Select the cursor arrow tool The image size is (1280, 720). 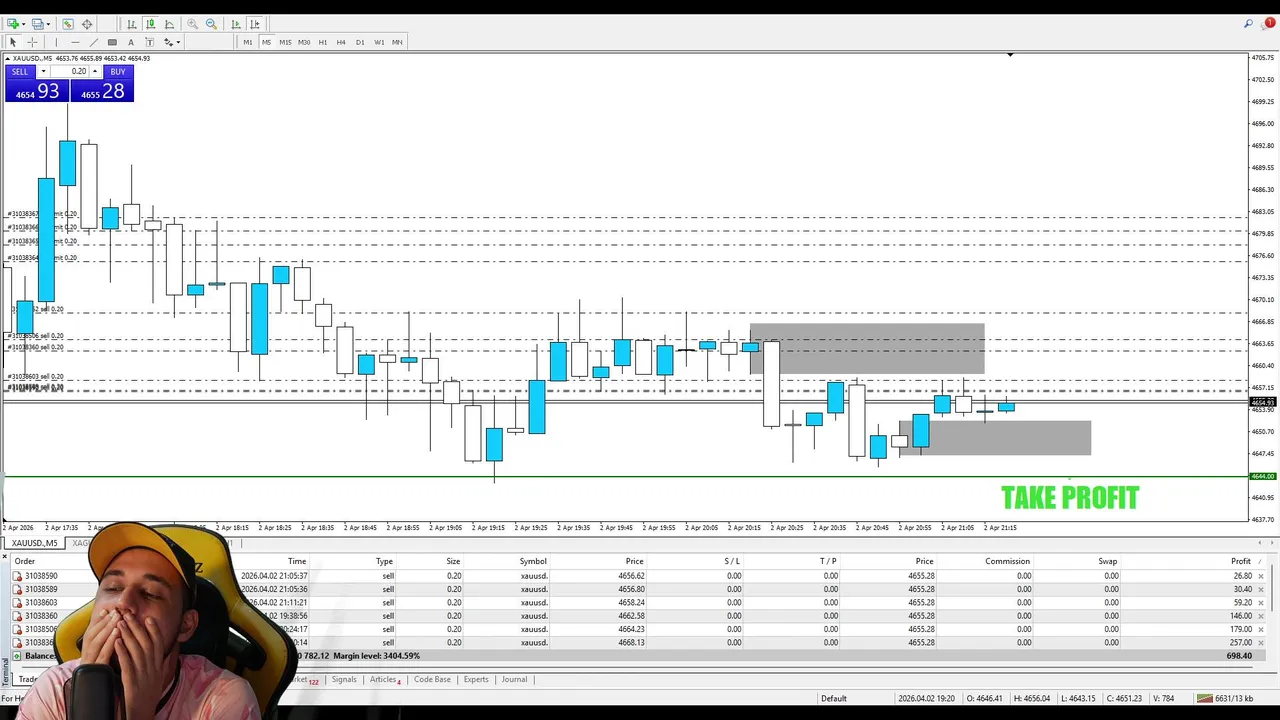pos(13,42)
